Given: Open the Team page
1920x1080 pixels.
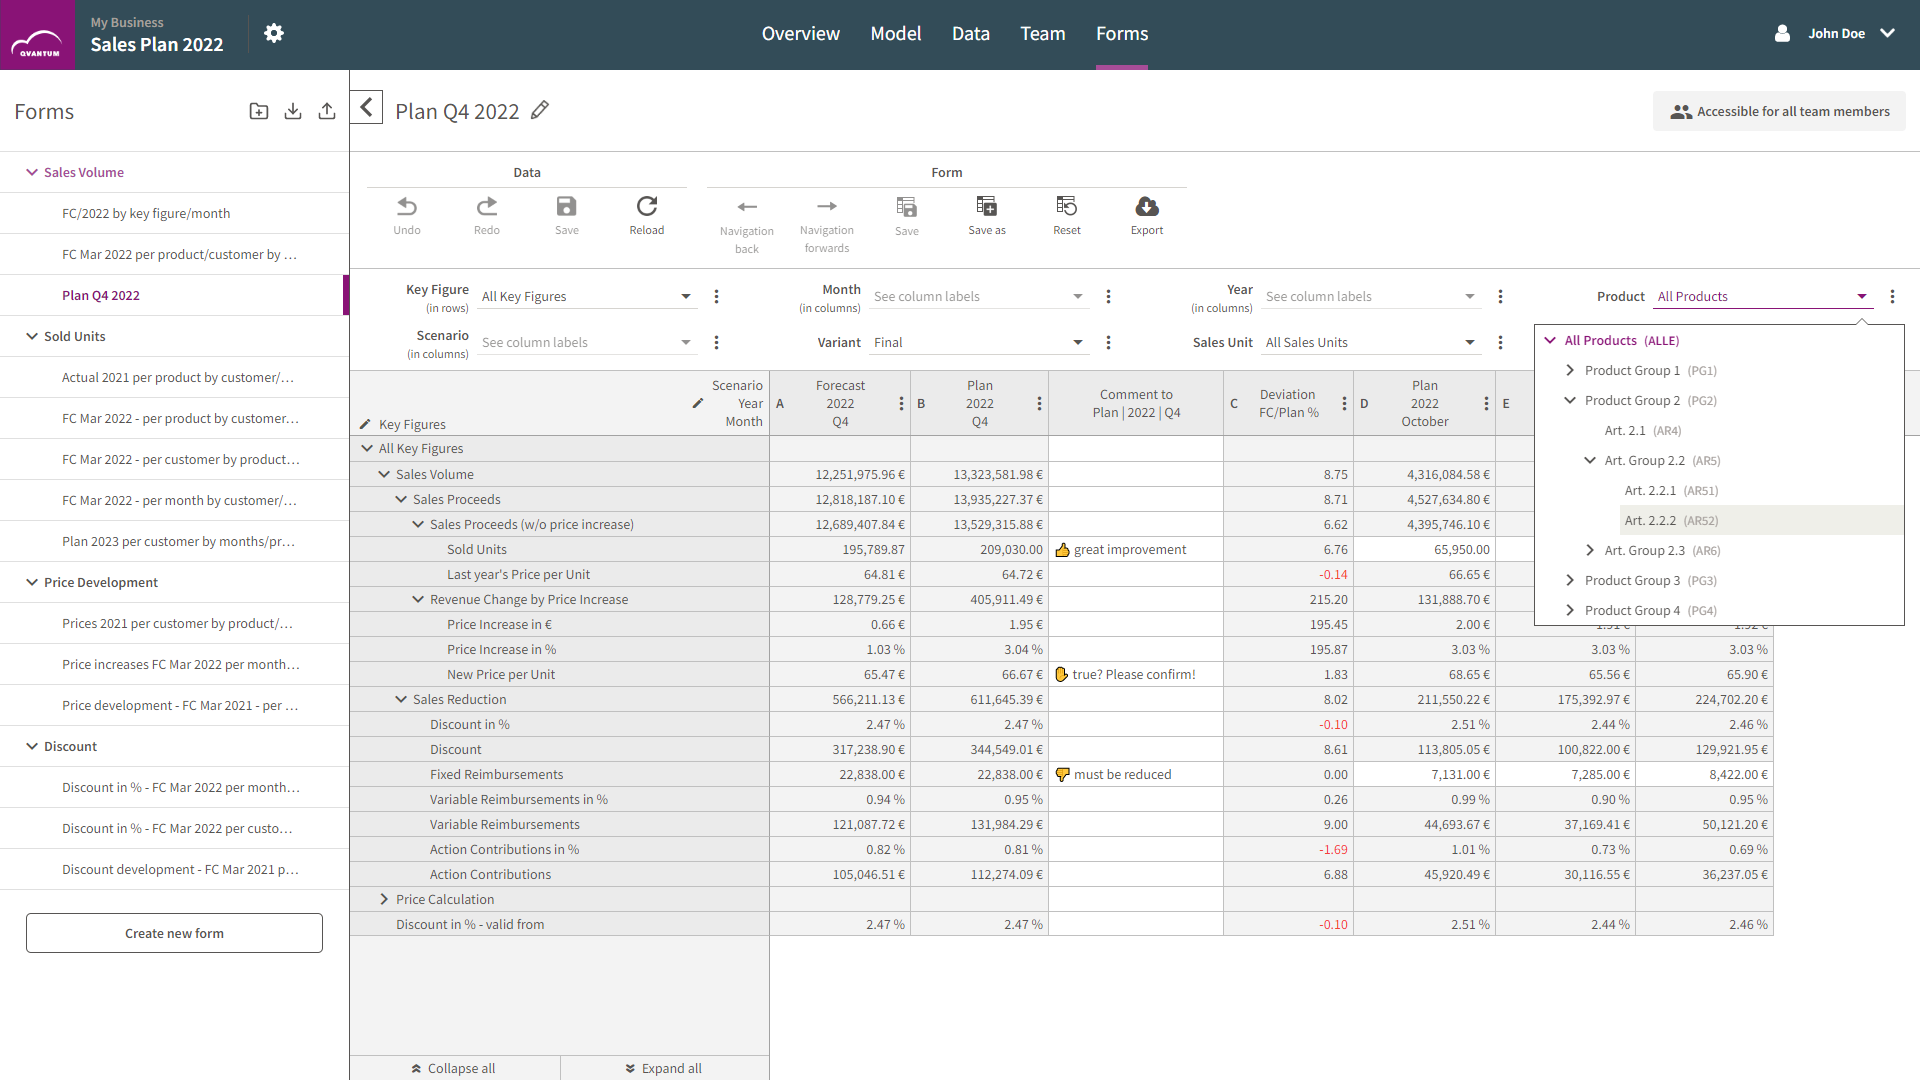Looking at the screenshot, I should (1042, 33).
